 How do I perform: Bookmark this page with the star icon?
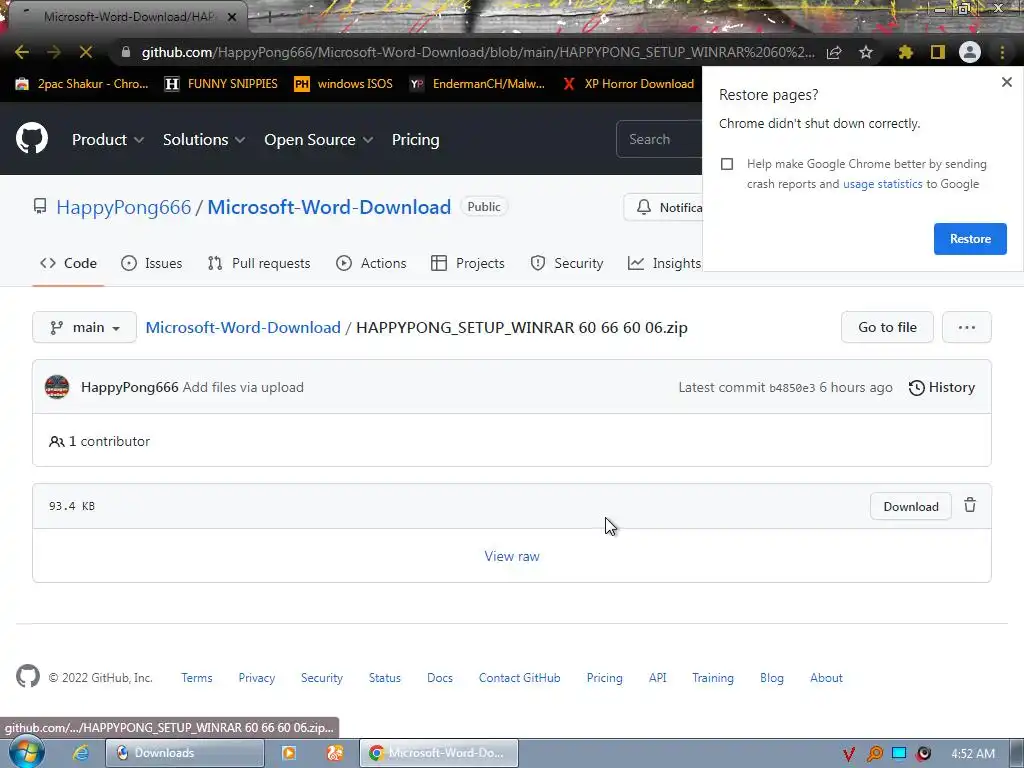pos(866,52)
